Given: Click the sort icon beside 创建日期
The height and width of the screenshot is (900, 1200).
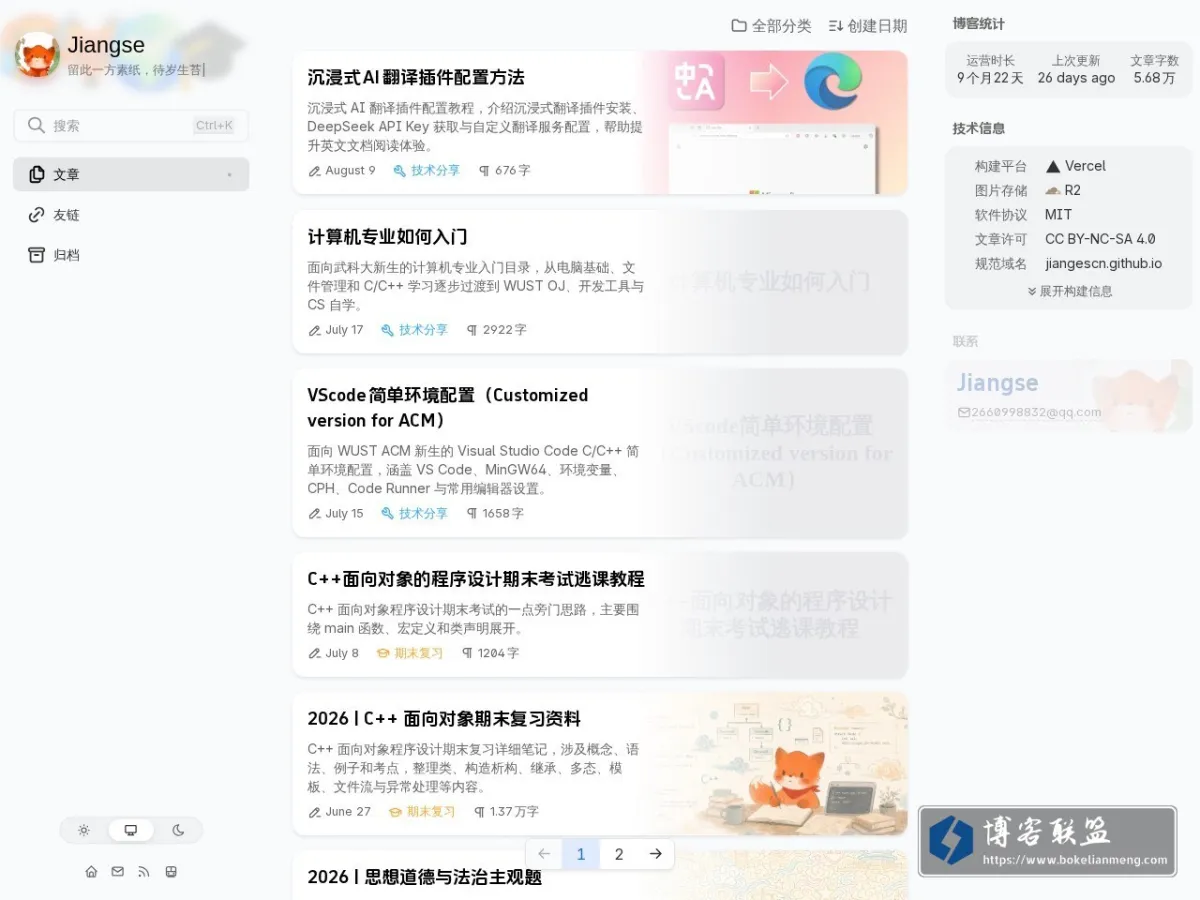Looking at the screenshot, I should coord(836,26).
